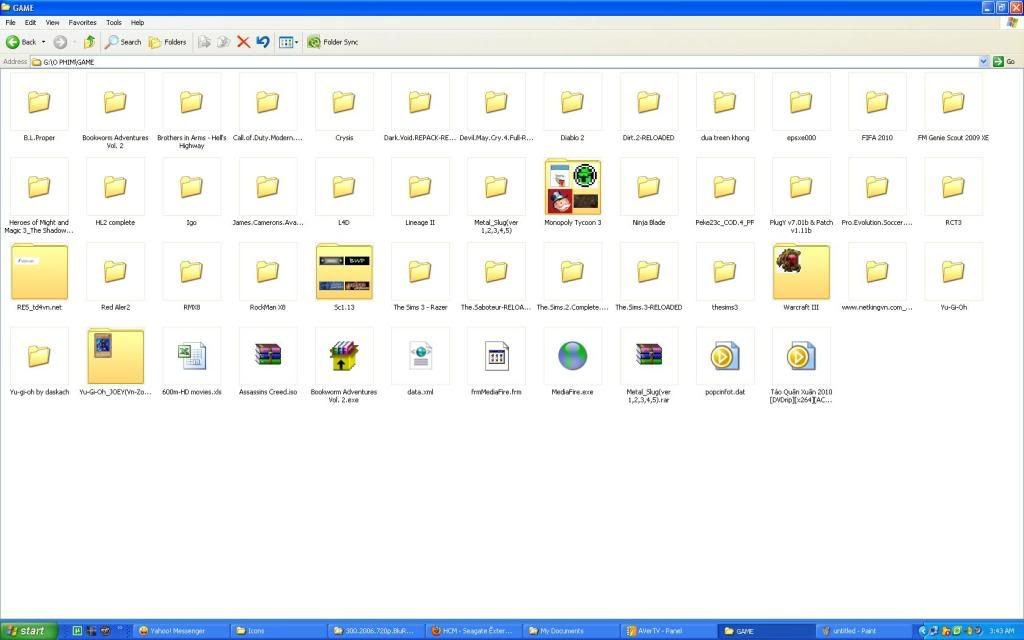This screenshot has width=1024, height=640.
Task: Select the 600m-HD movies.xls Excel file
Action: click(x=191, y=362)
